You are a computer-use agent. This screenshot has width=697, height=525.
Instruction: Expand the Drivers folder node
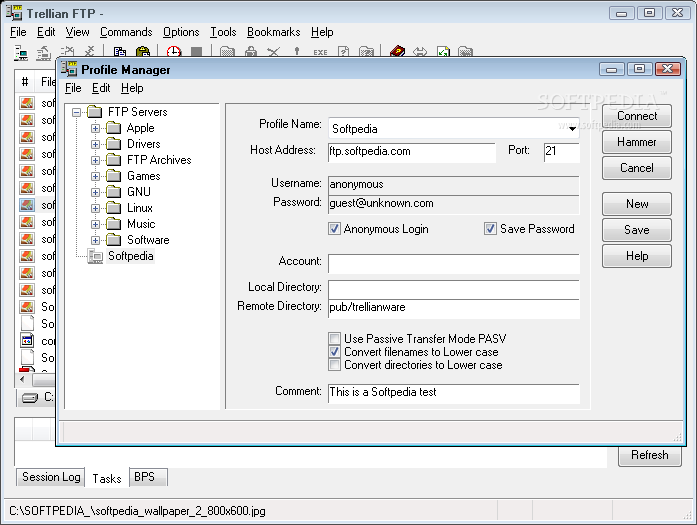(95, 144)
